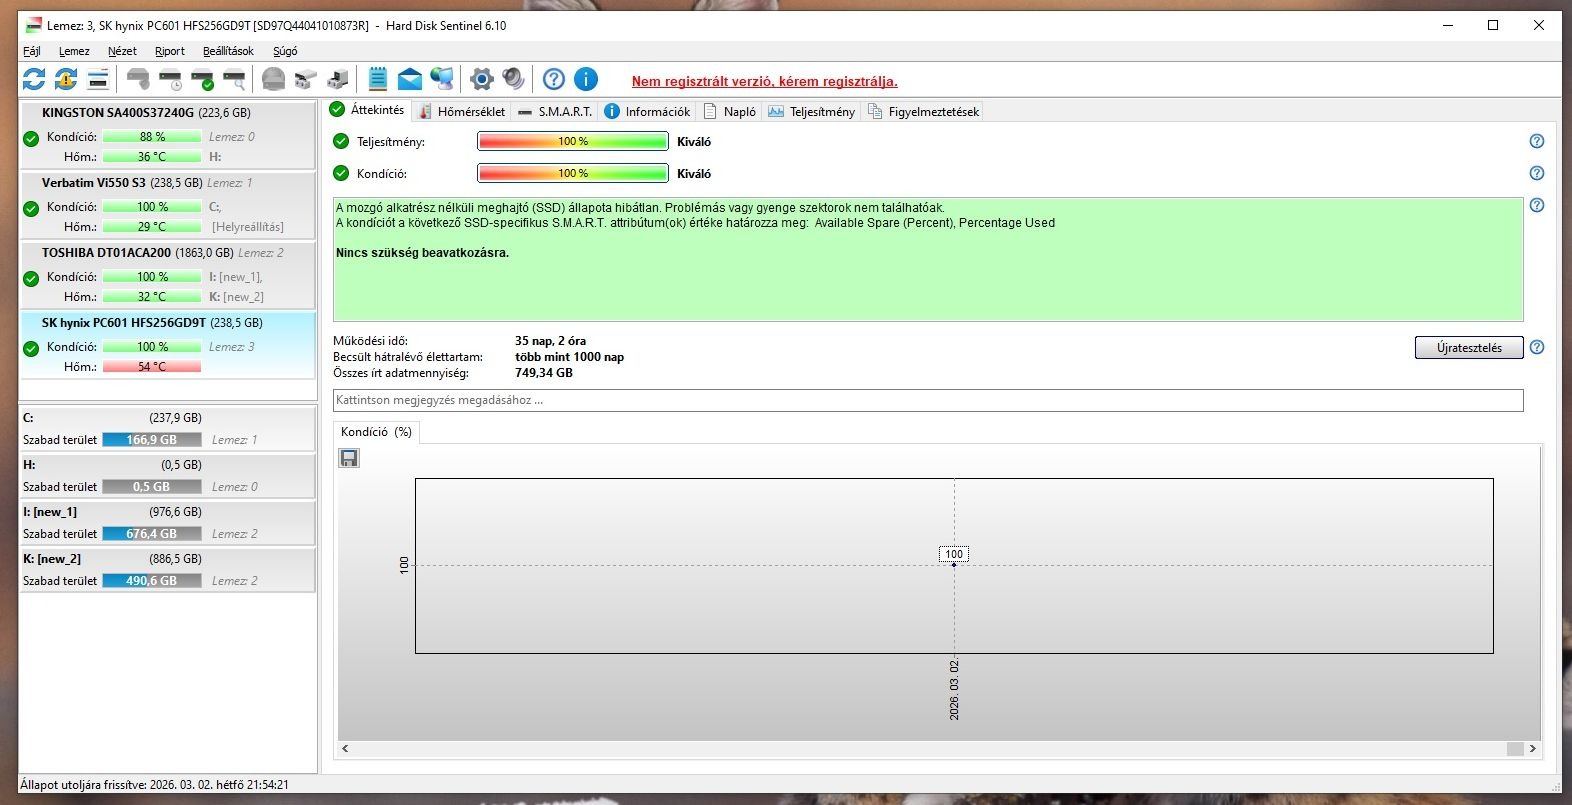Click the grey dome disk toolbar icon
1572x805 pixels.
point(273,79)
